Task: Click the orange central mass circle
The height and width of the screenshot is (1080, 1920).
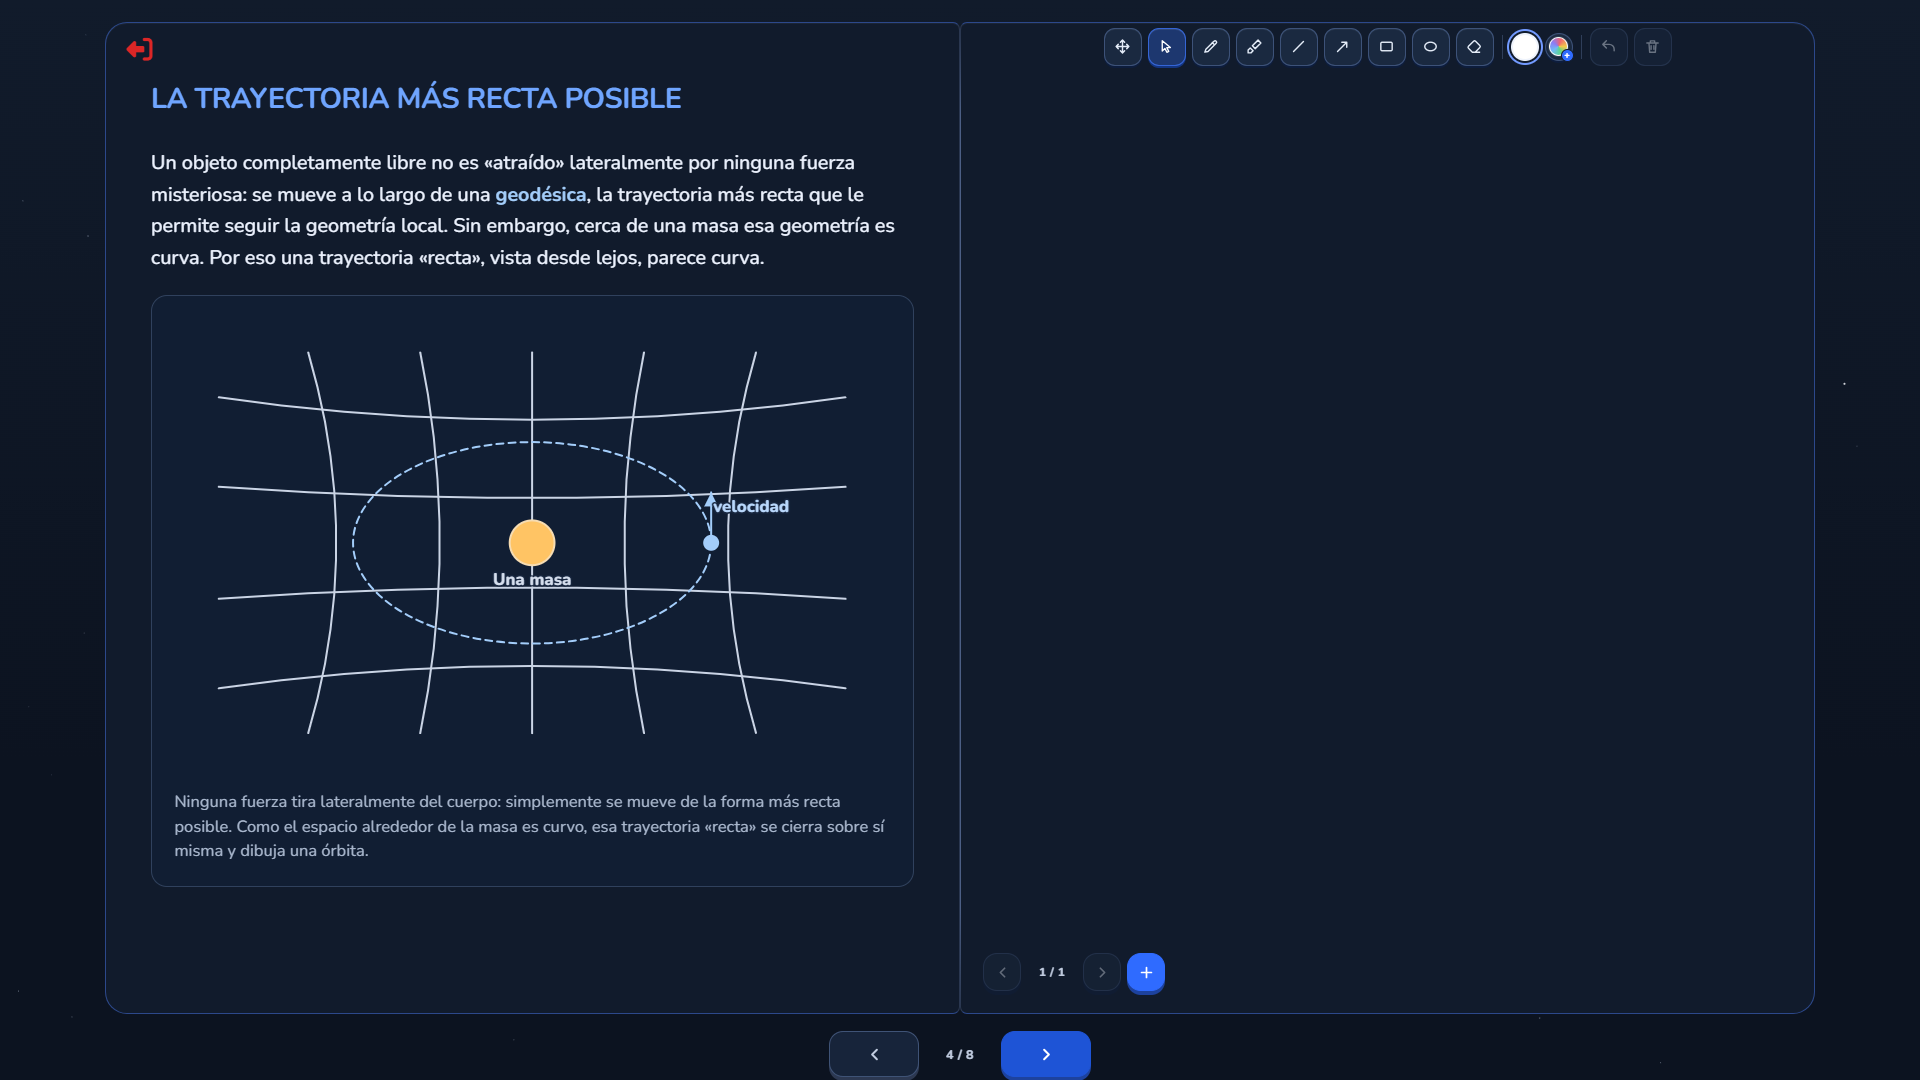Action: click(x=532, y=543)
